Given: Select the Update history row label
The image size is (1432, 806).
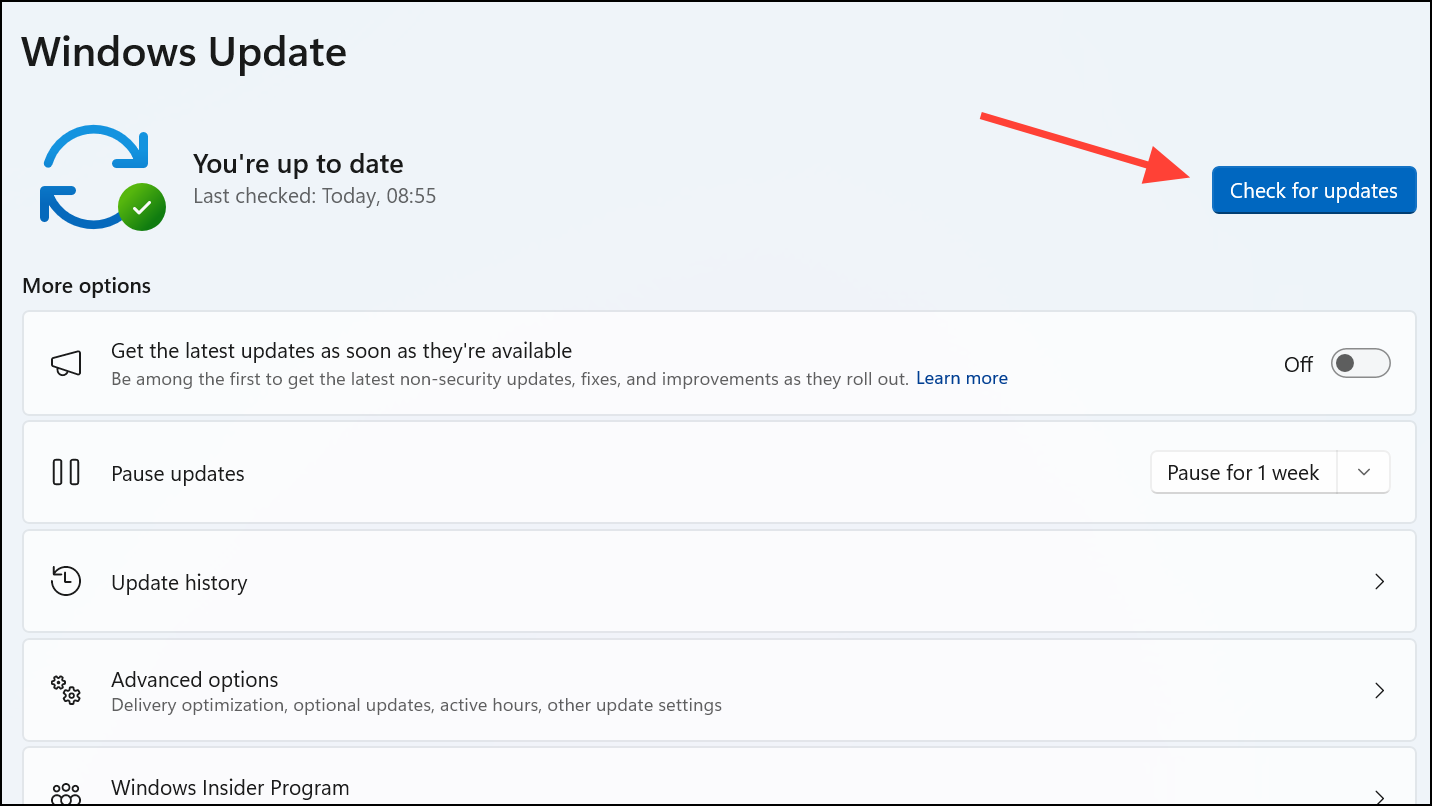Looking at the screenshot, I should [x=179, y=582].
